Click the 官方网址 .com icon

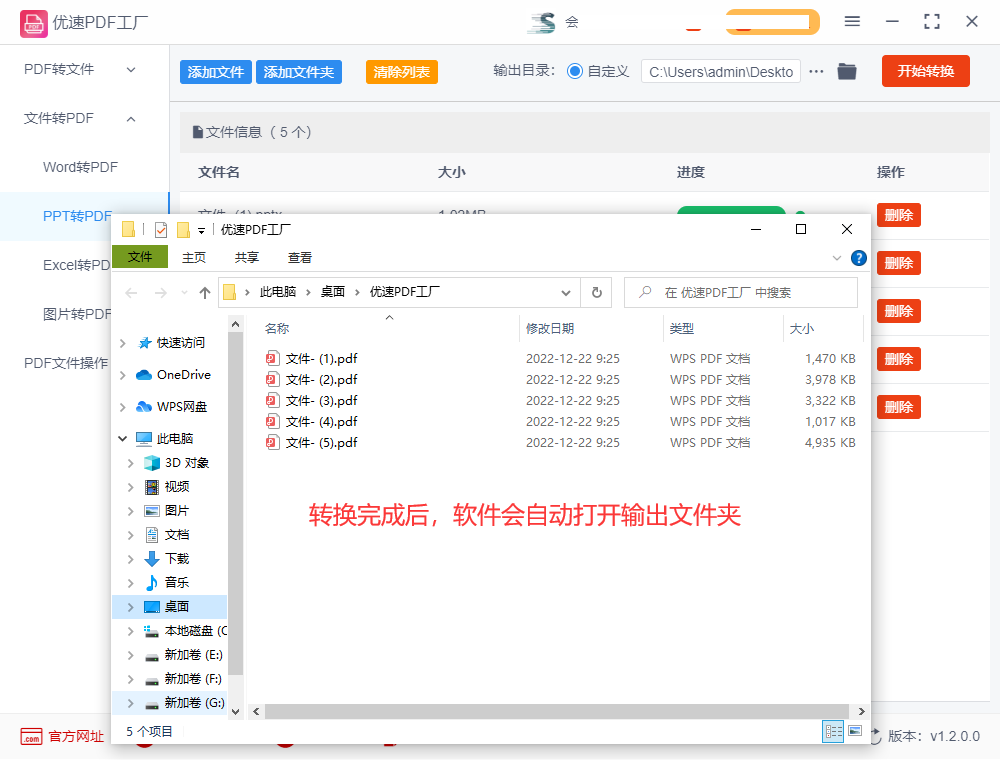31,736
